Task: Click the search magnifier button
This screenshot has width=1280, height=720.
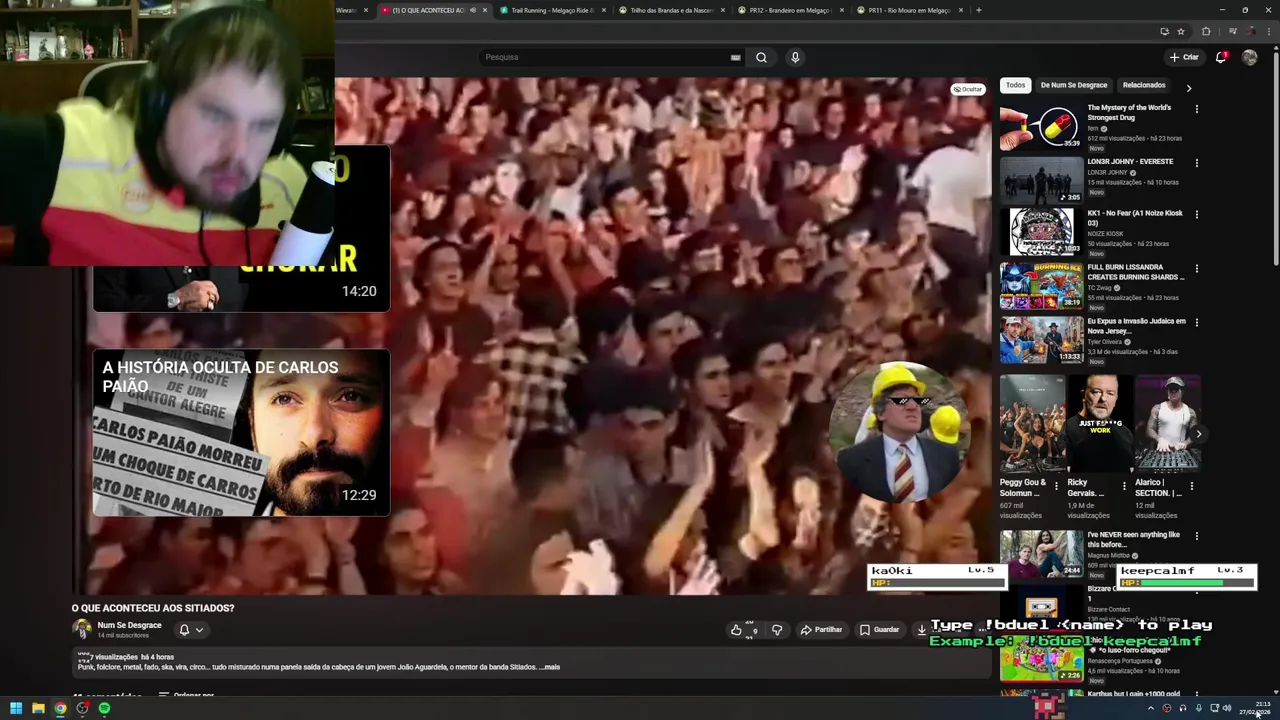Action: 761,57
